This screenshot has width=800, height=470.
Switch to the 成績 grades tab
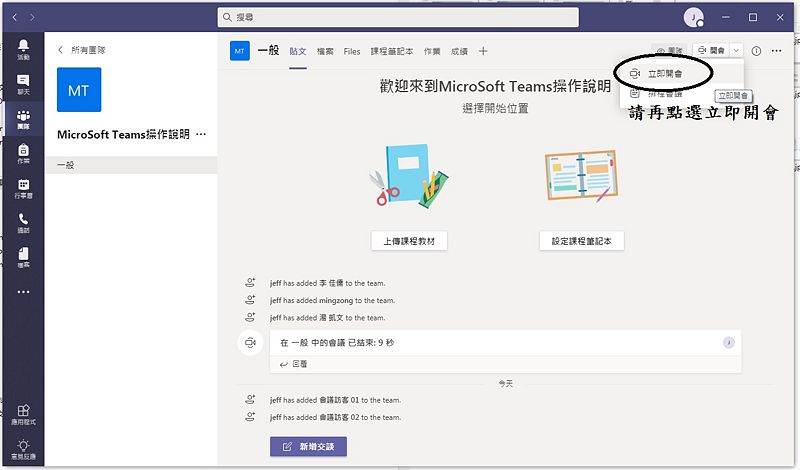tap(459, 52)
